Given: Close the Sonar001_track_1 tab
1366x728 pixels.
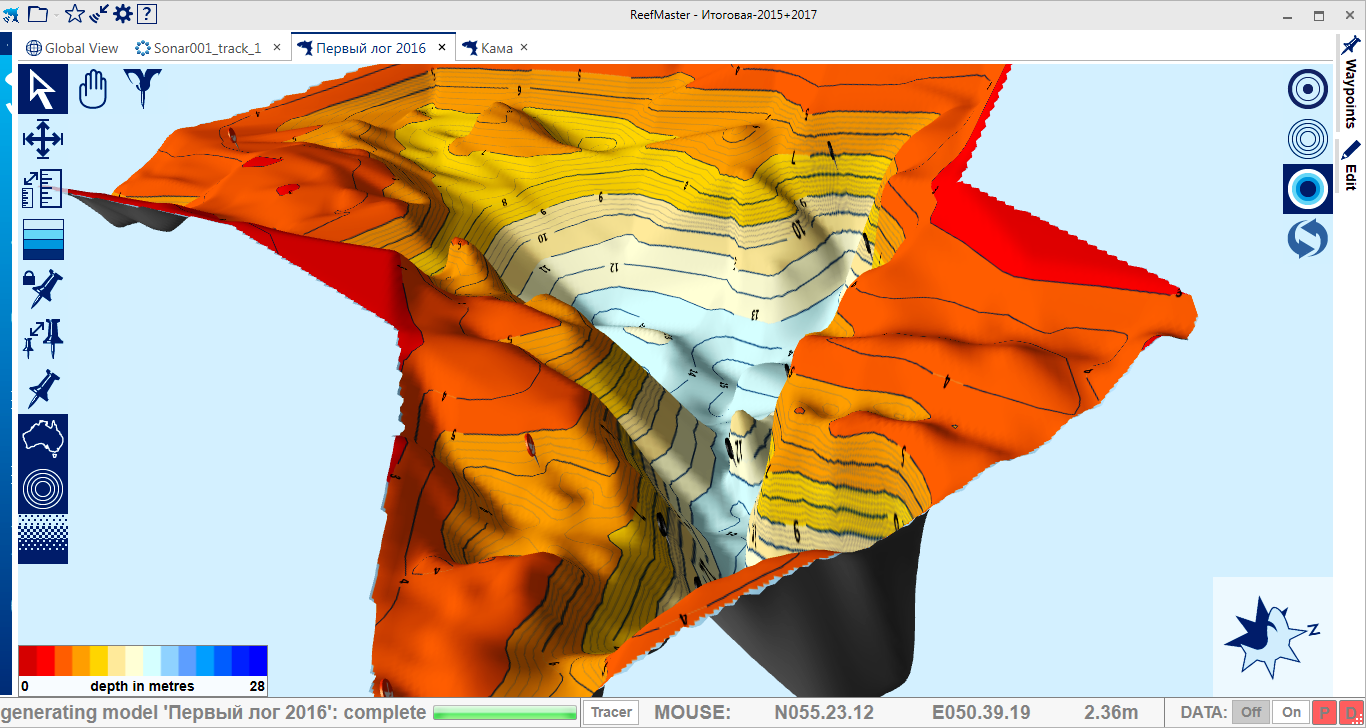Looking at the screenshot, I should (277, 48).
